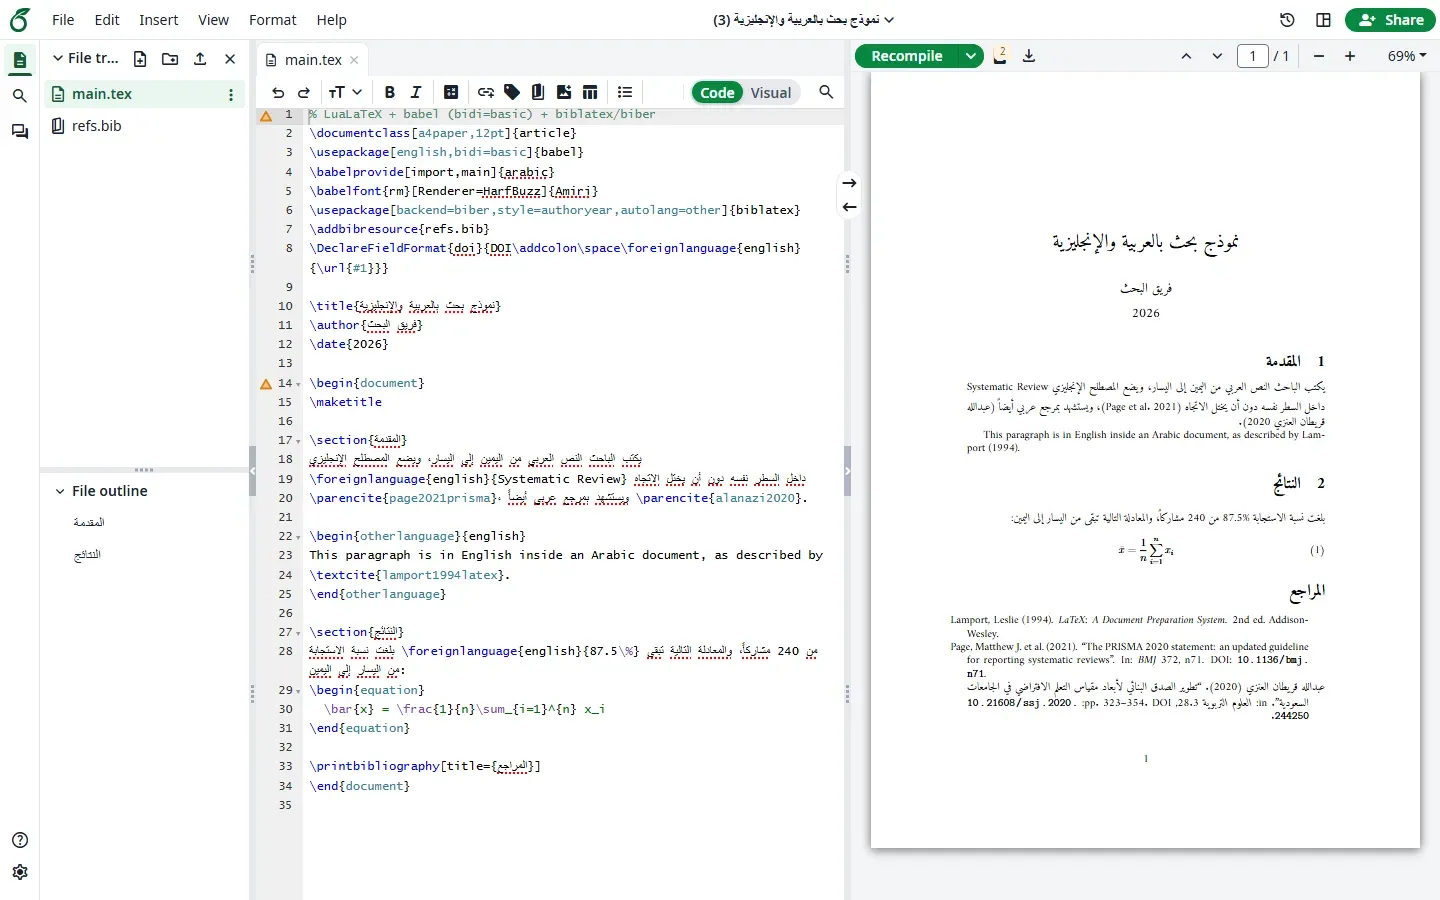Collapse the File outline section
The height and width of the screenshot is (900, 1440).
click(60, 491)
